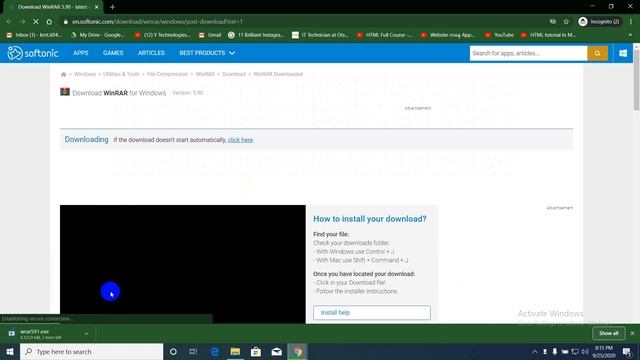Open the Windows breadcrumb link
The width and height of the screenshot is (640, 360).
point(85,74)
